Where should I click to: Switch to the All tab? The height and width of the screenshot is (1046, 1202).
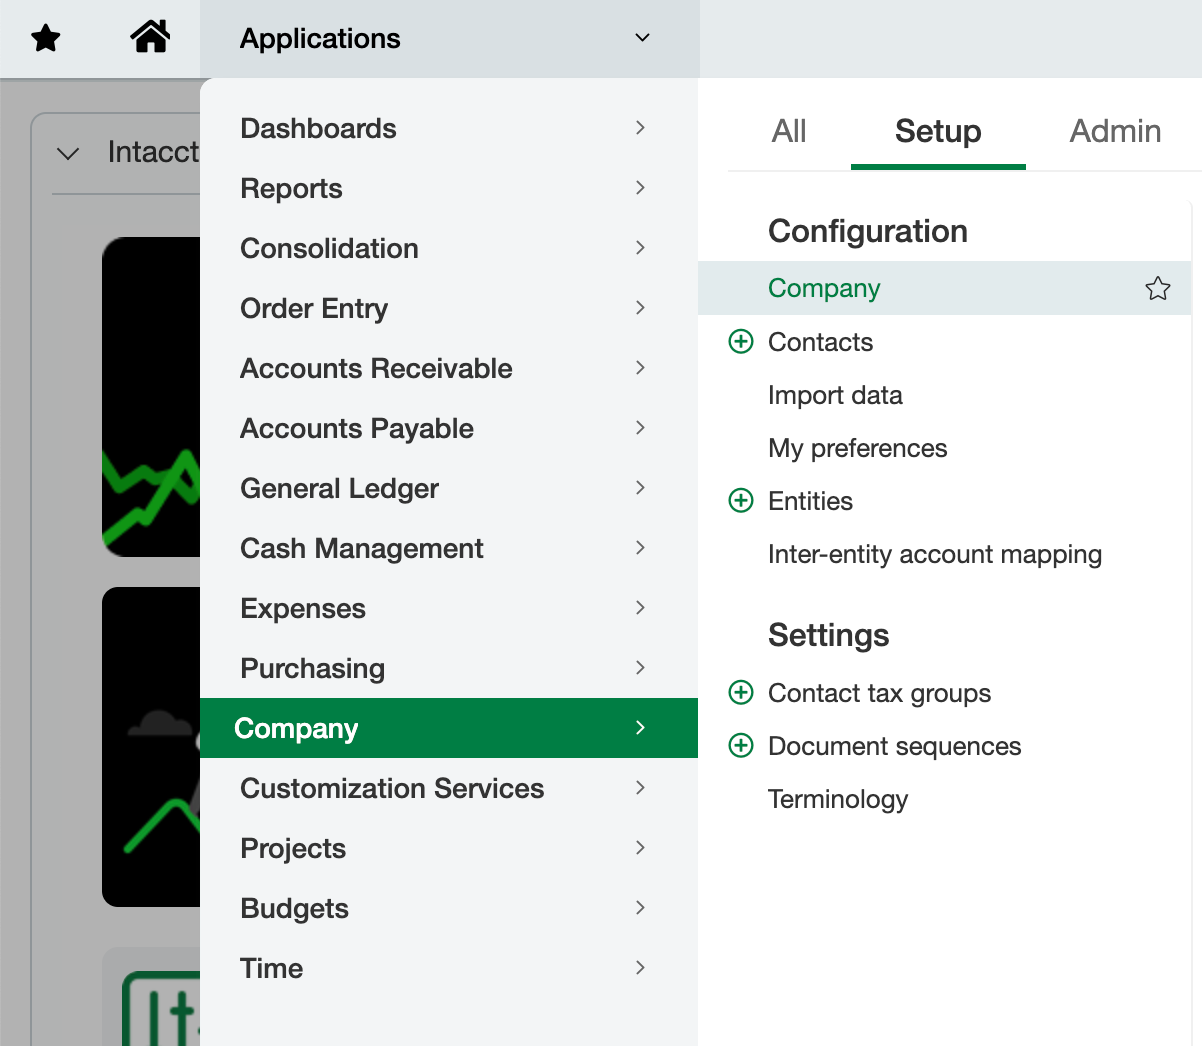pos(789,130)
